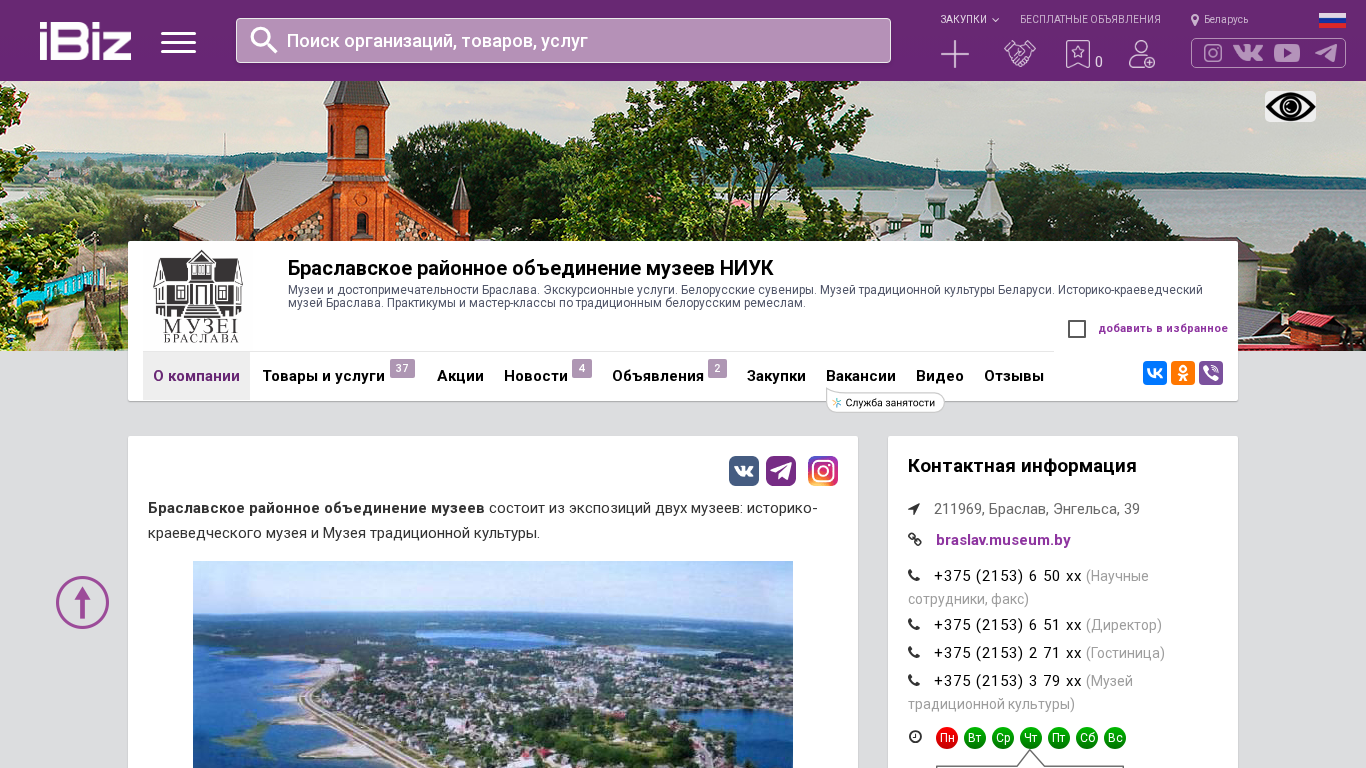The image size is (1366, 768).
Task: Check the 'добавить в избранное' checkbox
Action: point(1077,329)
